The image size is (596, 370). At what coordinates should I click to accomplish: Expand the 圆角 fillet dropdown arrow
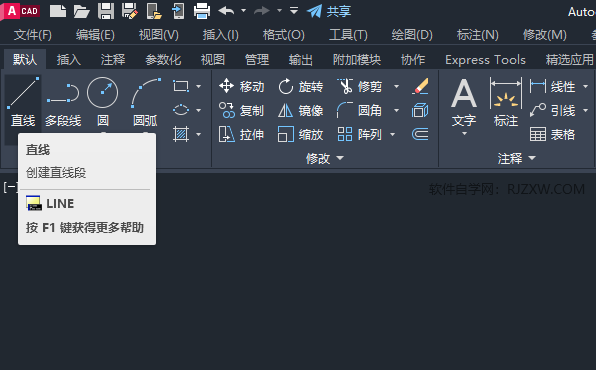pos(396,111)
